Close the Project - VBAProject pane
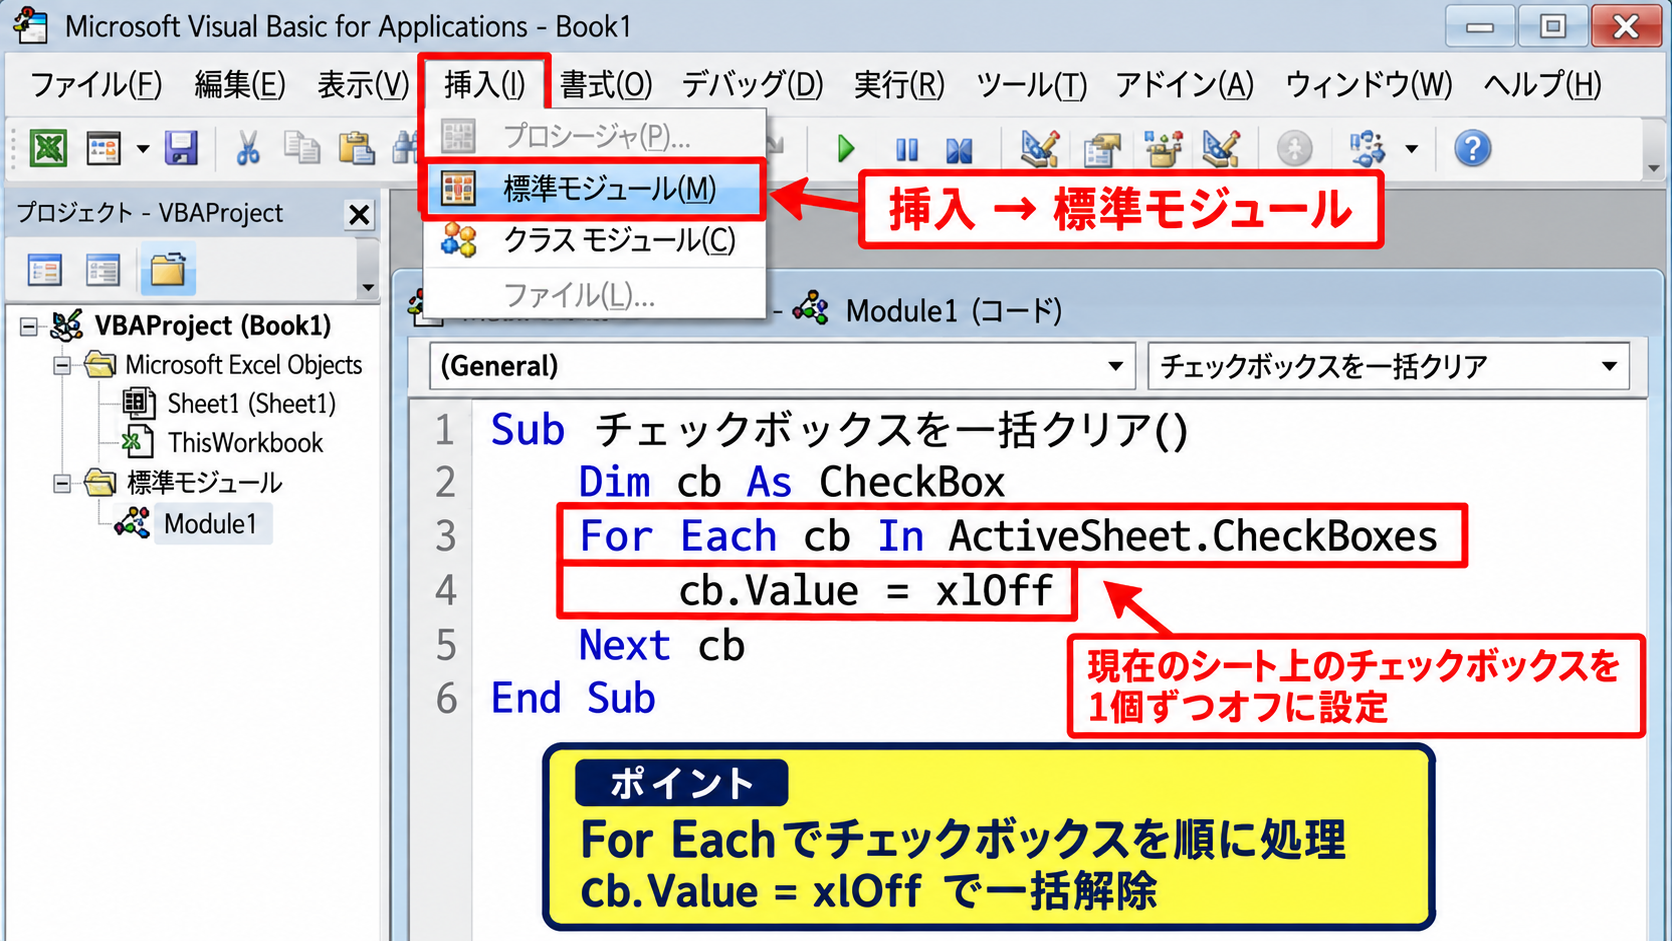This screenshot has width=1672, height=941. [x=359, y=214]
